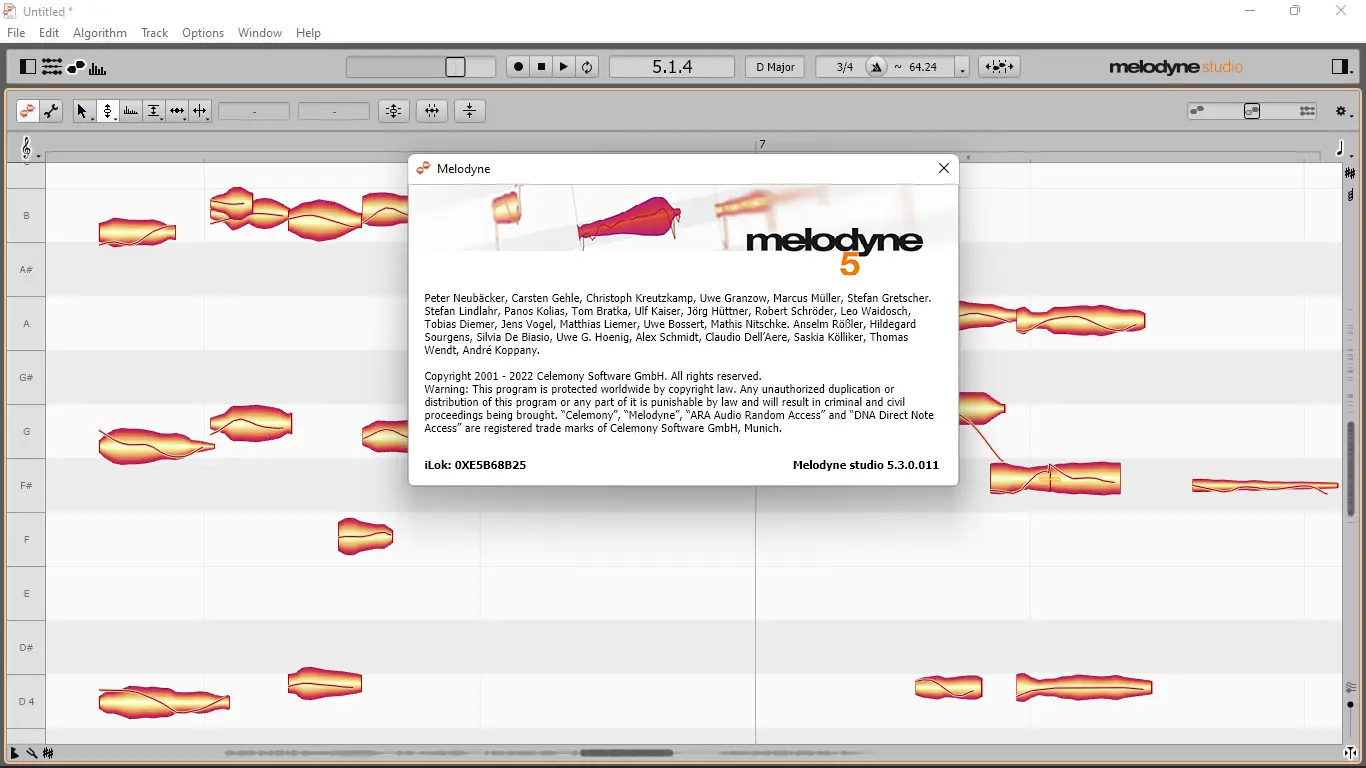Open the mixer view icon
Viewport: 1366px width, 768px height.
[x=52, y=67]
